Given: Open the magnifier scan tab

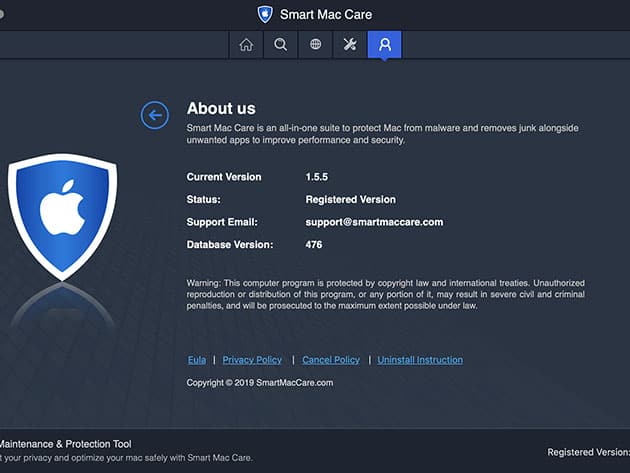Looking at the screenshot, I should pyautogui.click(x=281, y=44).
